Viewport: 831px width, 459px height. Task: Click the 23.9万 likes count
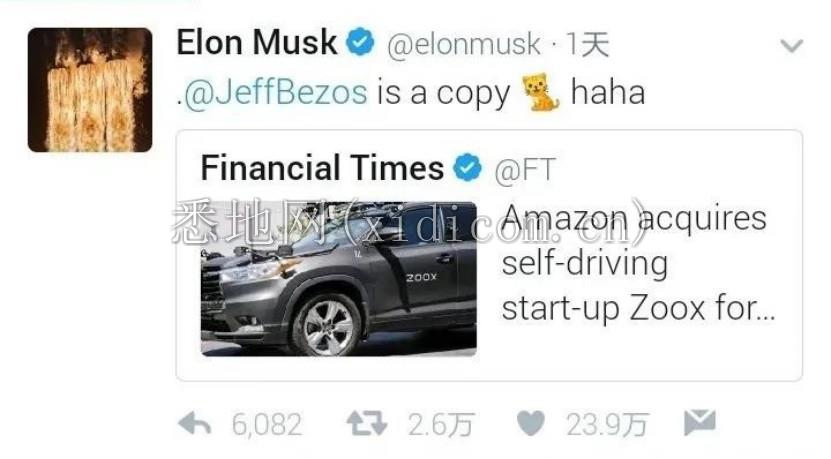[607, 425]
